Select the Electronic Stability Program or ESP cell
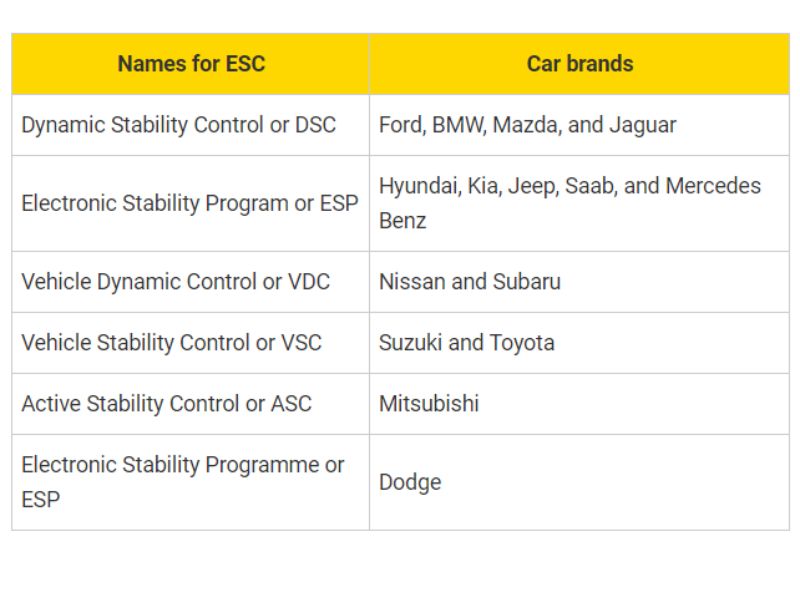800x600 pixels. click(x=190, y=203)
